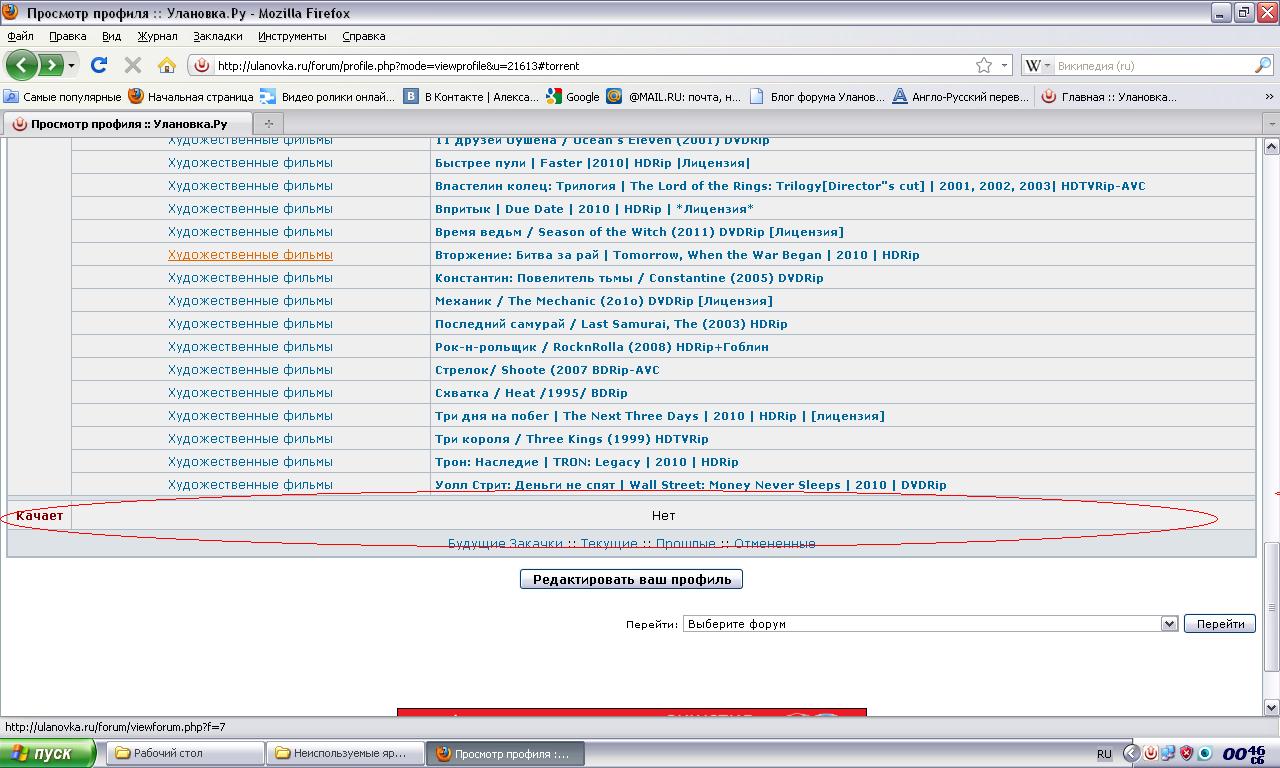Open the Трон: Наследие torrent link
The image size is (1280, 768).
586,462
